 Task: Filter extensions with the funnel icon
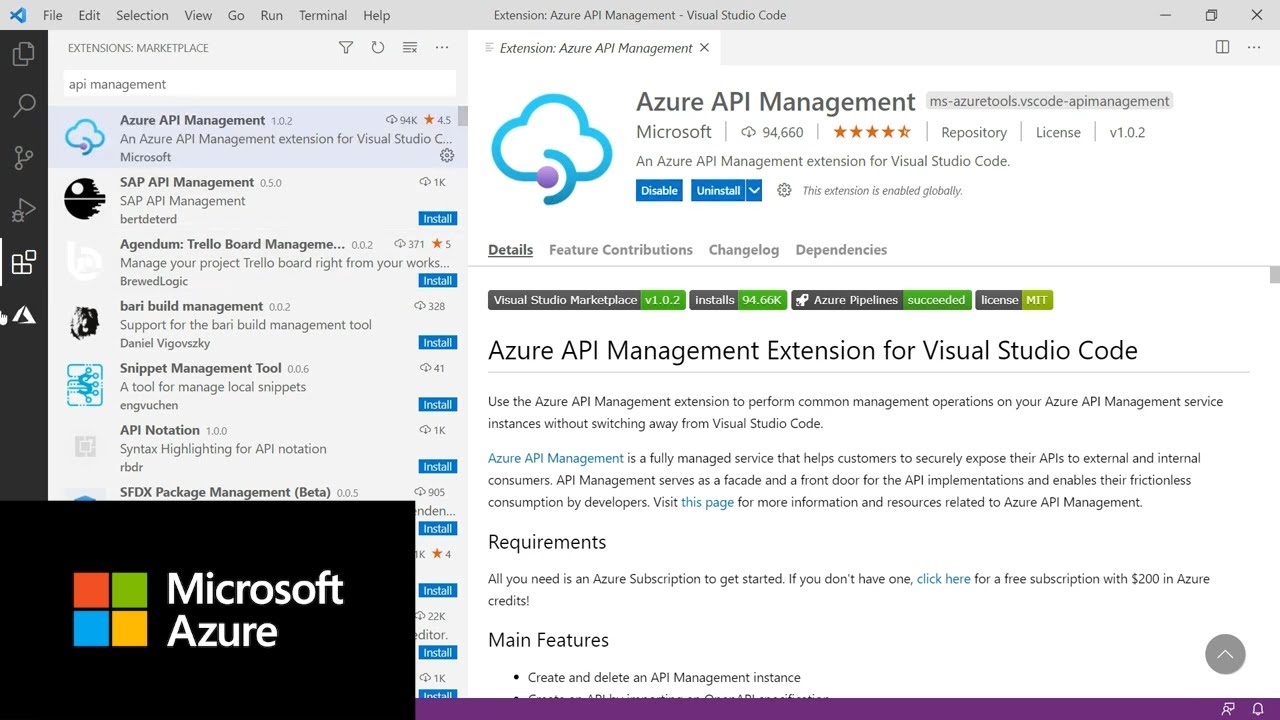pyautogui.click(x=346, y=48)
